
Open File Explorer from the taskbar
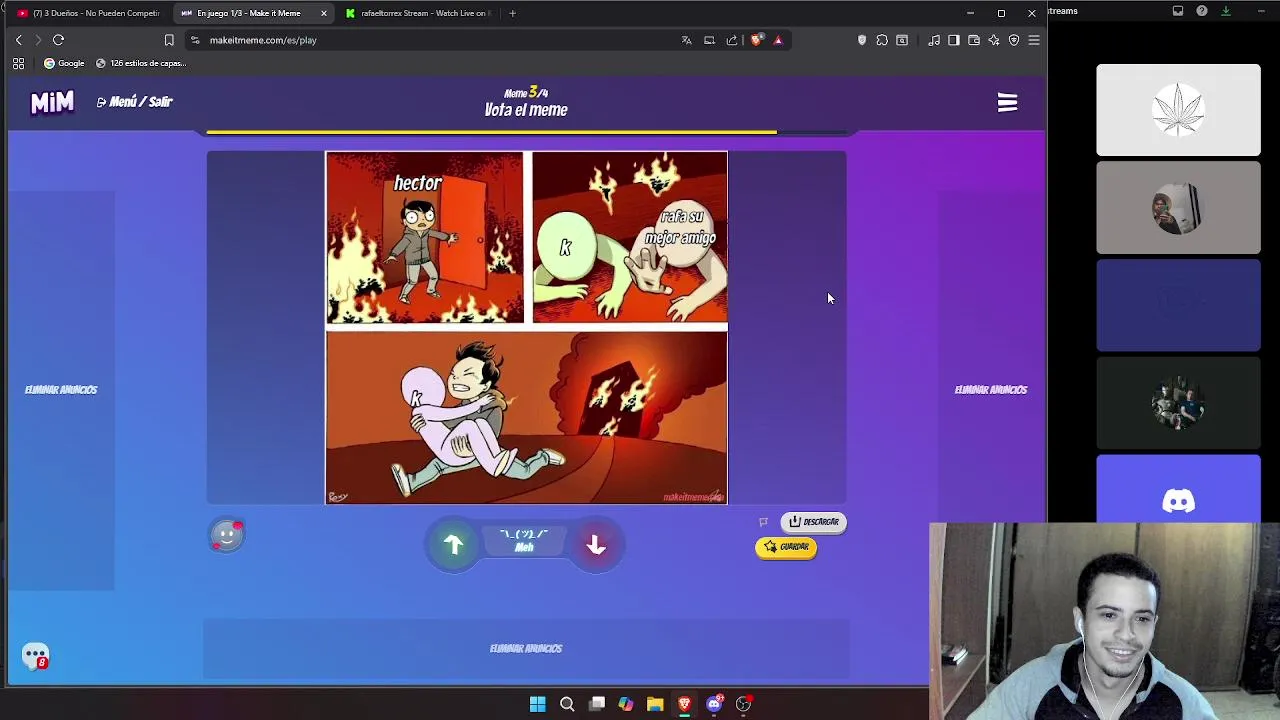[x=655, y=704]
